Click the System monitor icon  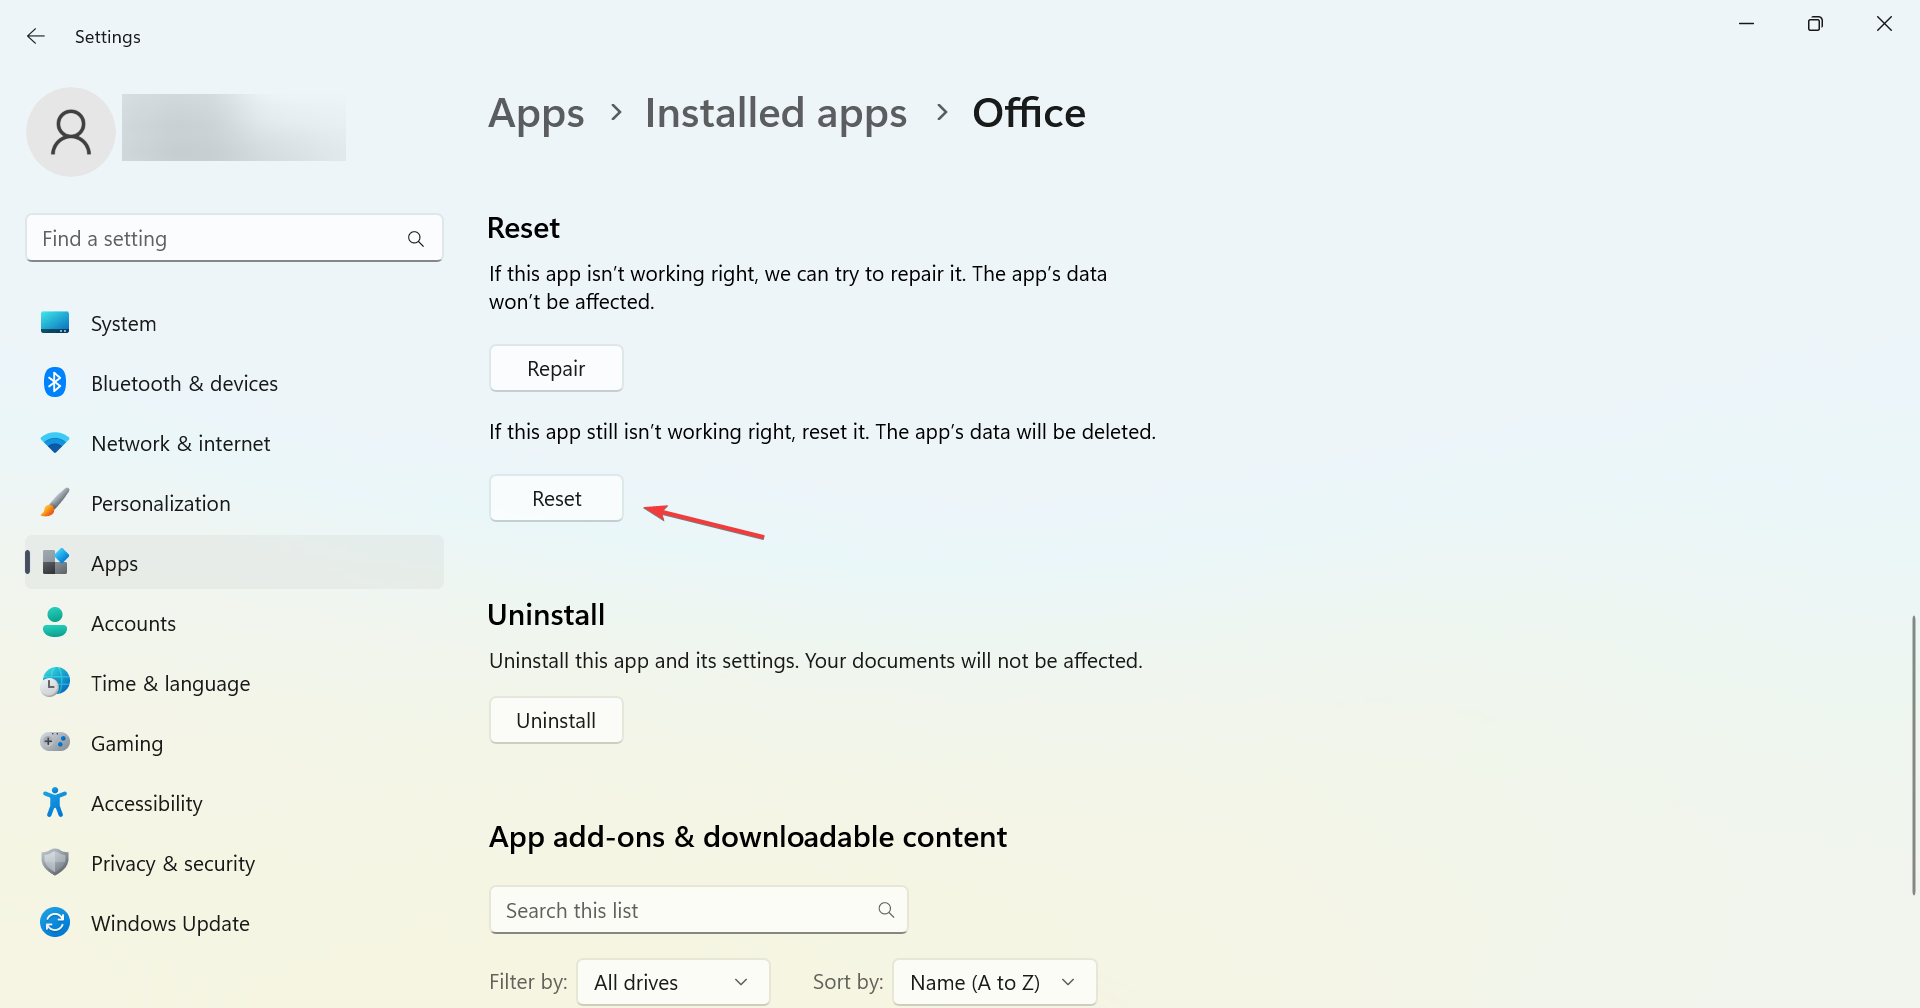coord(55,323)
